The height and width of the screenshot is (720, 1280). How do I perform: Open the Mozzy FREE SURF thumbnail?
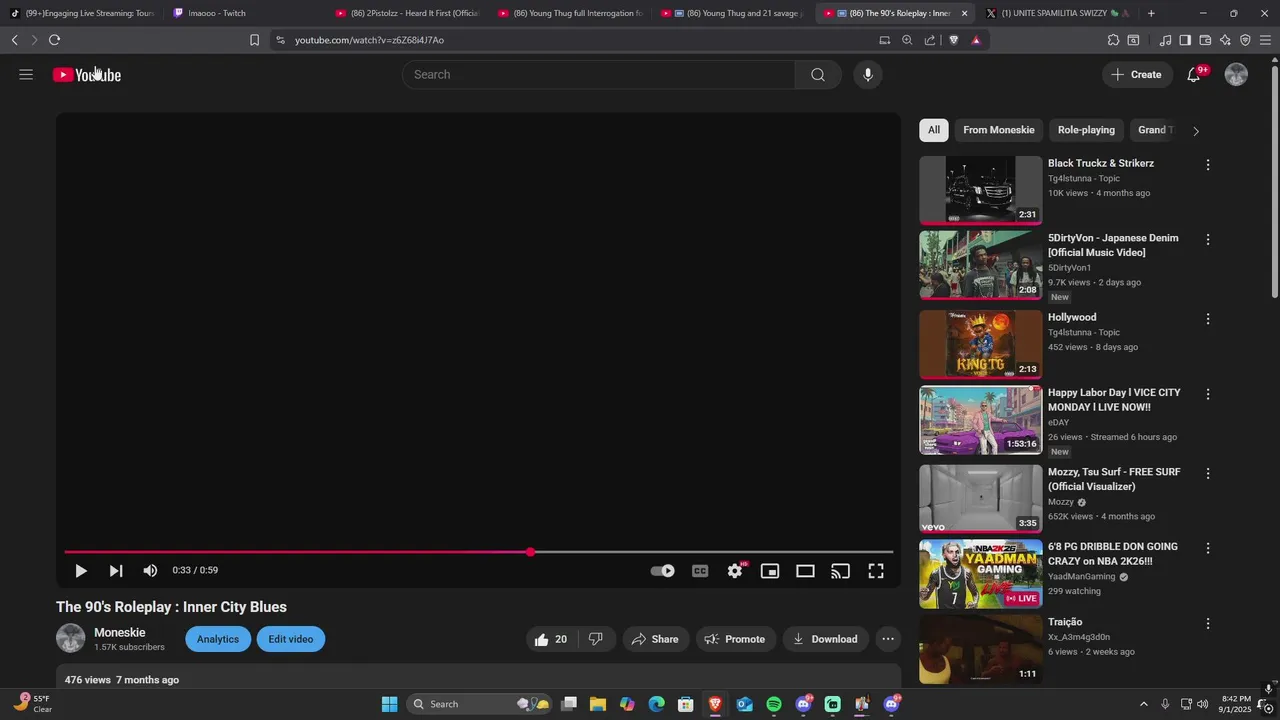tap(981, 499)
